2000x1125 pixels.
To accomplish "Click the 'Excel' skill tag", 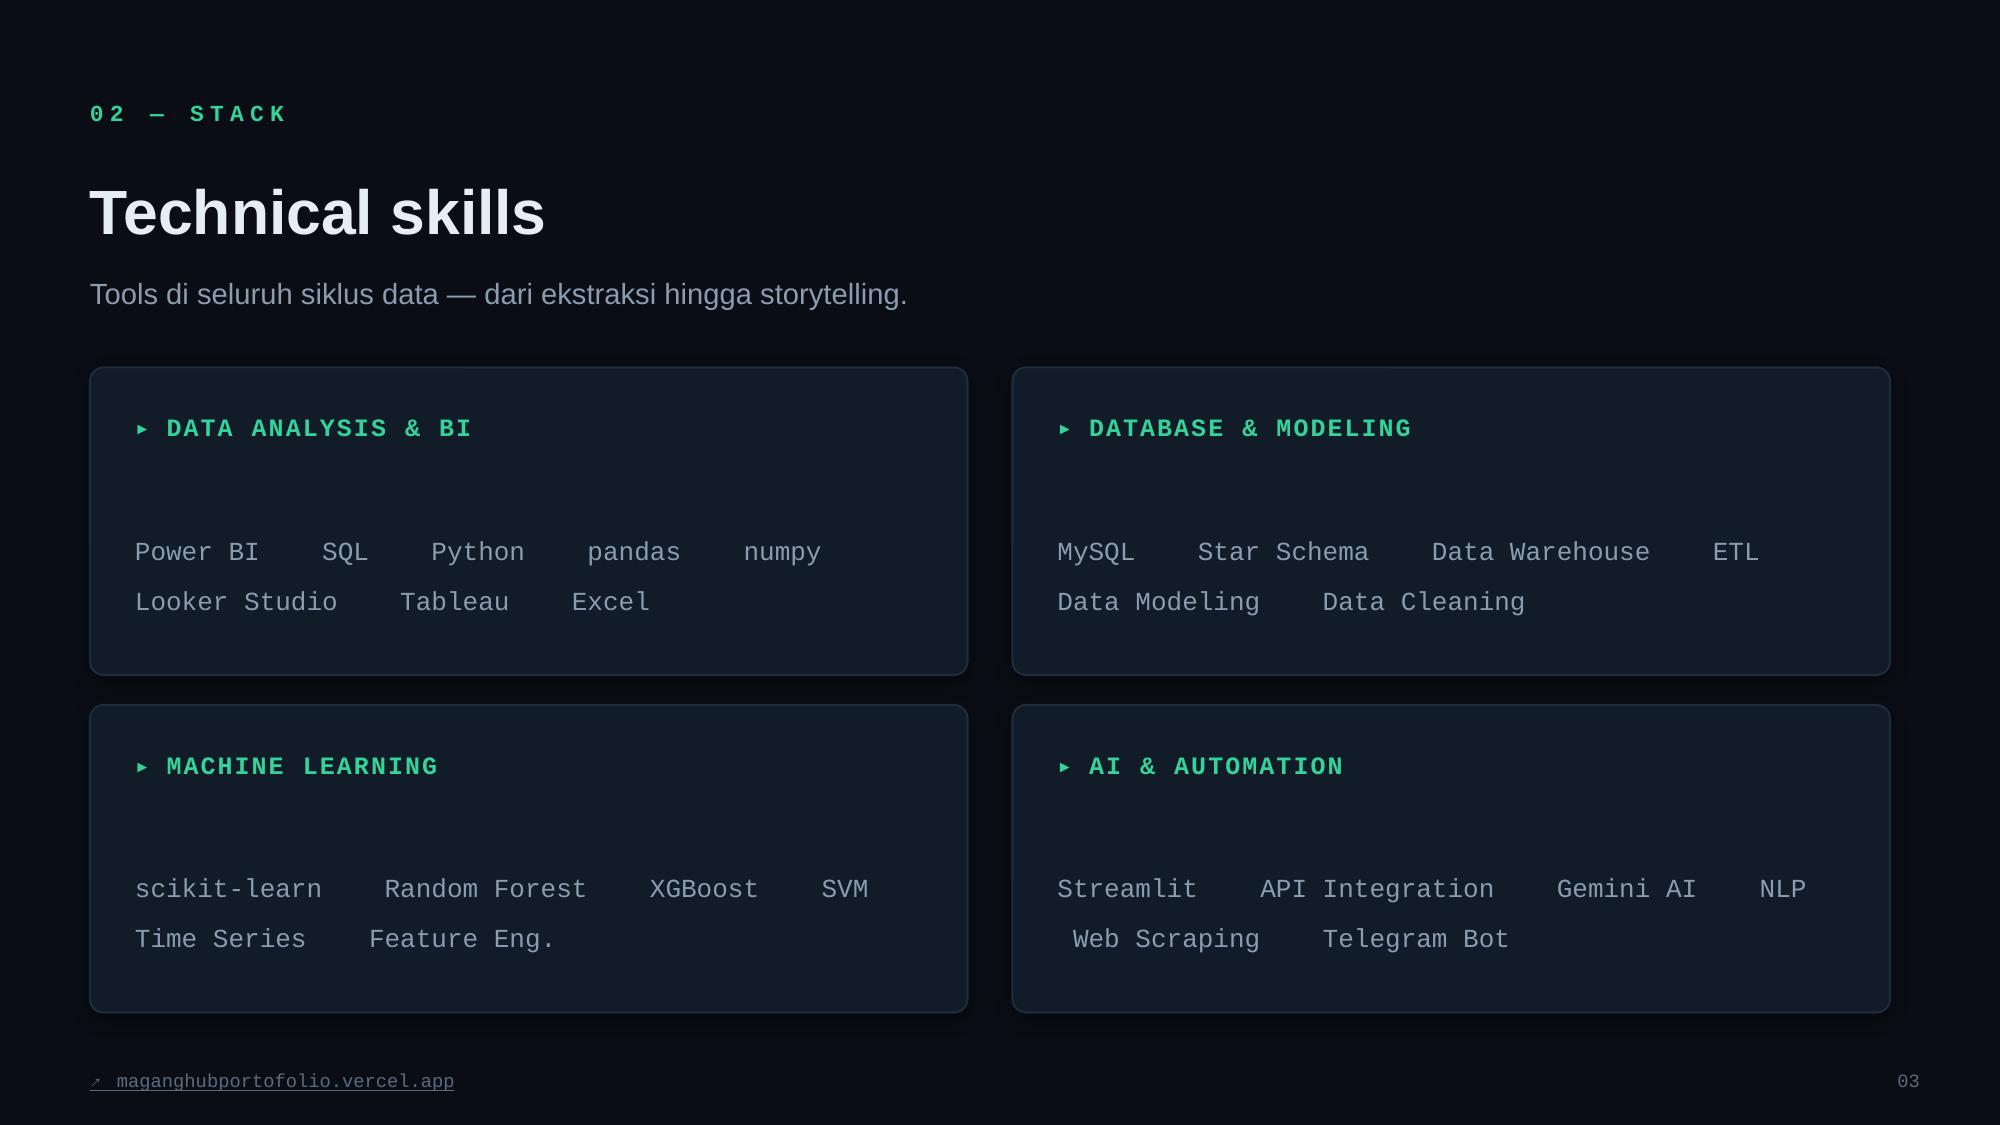I will coord(610,602).
